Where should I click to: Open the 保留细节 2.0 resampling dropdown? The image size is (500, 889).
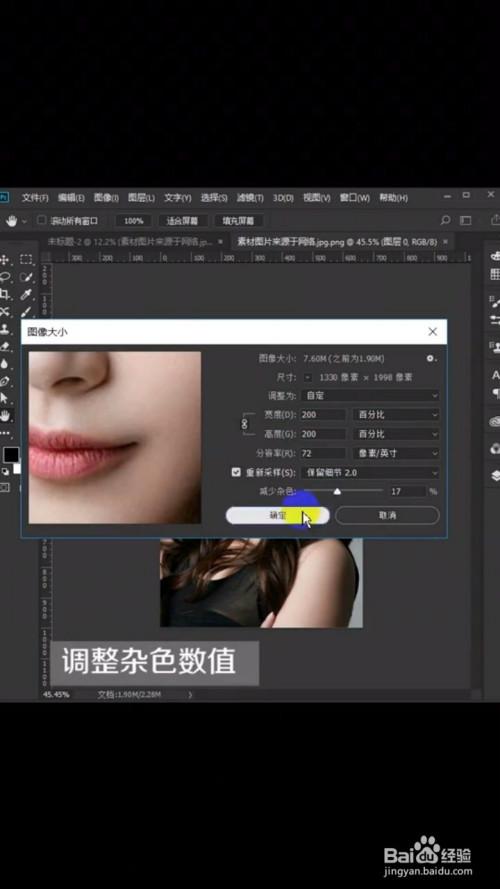click(370, 472)
